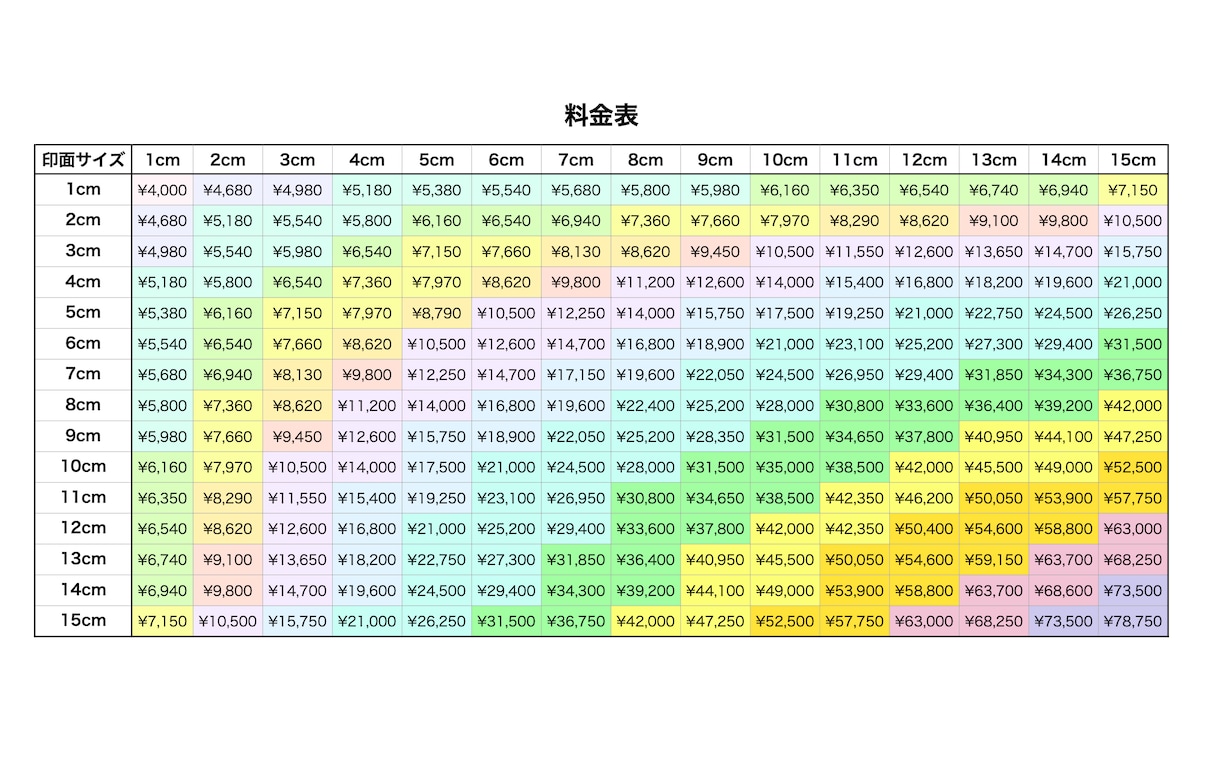Click the 1cm column header
1220x763 pixels.
coord(162,160)
